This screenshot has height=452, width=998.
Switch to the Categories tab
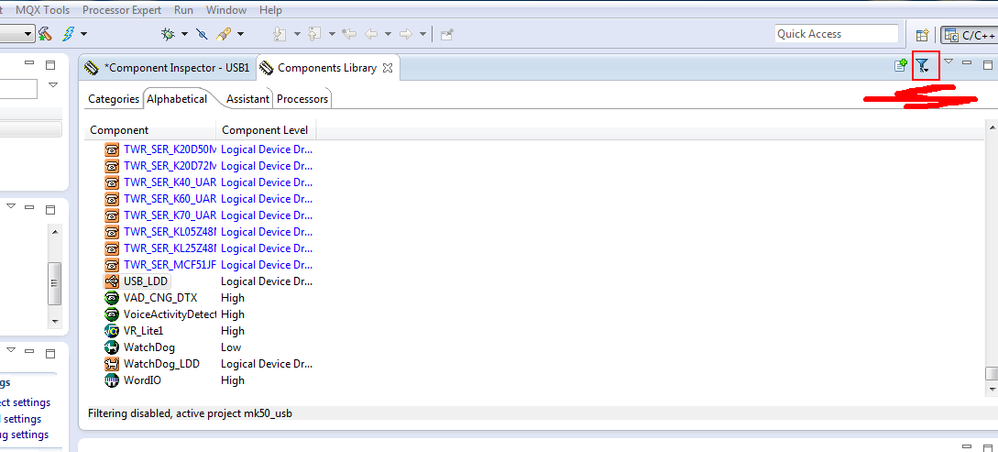pos(113,99)
